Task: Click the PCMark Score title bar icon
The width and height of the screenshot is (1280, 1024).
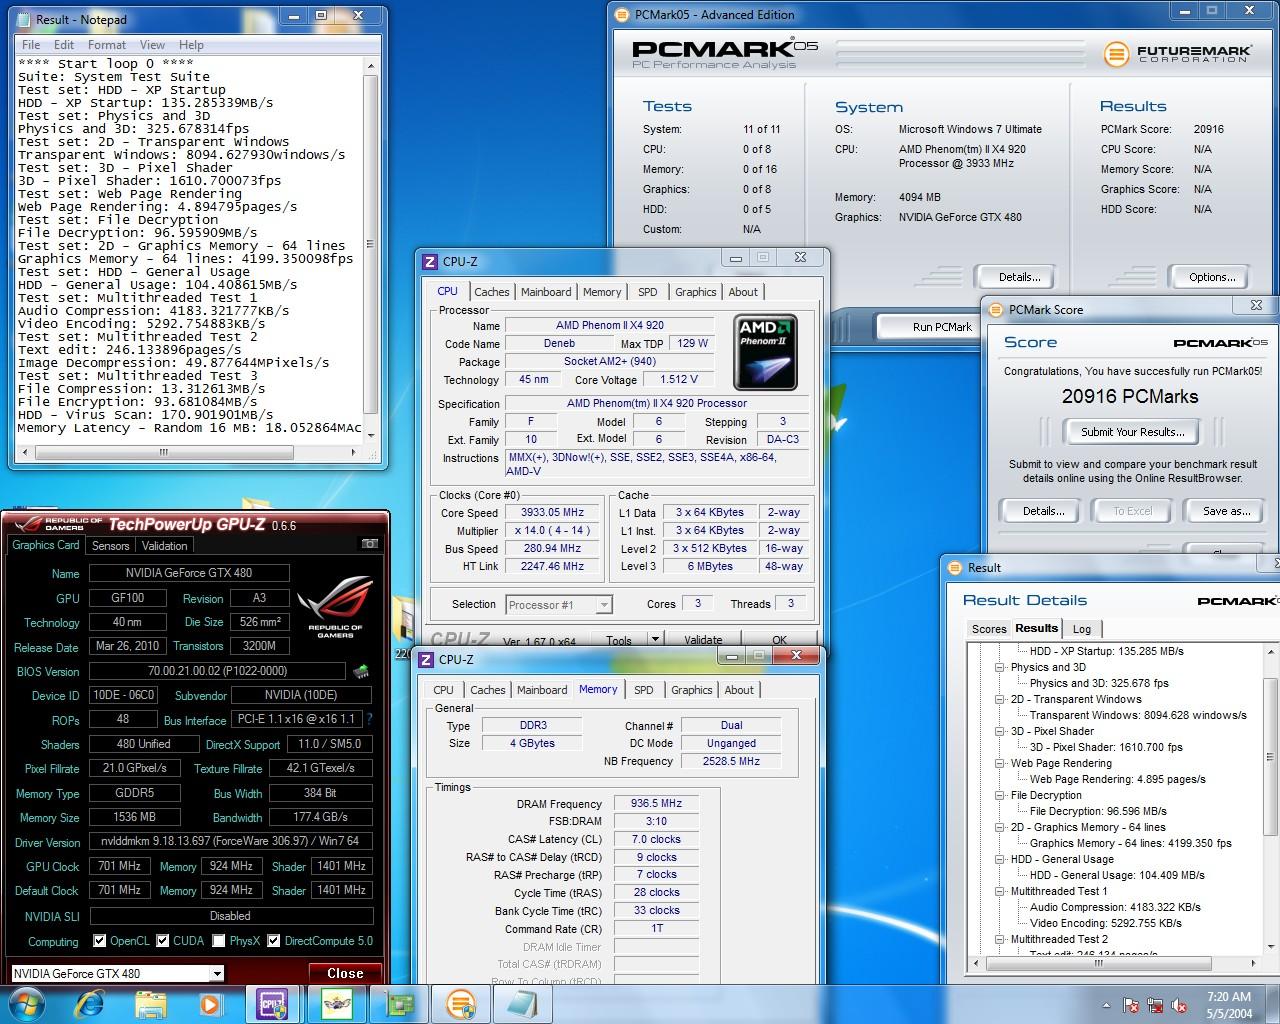Action: (995, 310)
